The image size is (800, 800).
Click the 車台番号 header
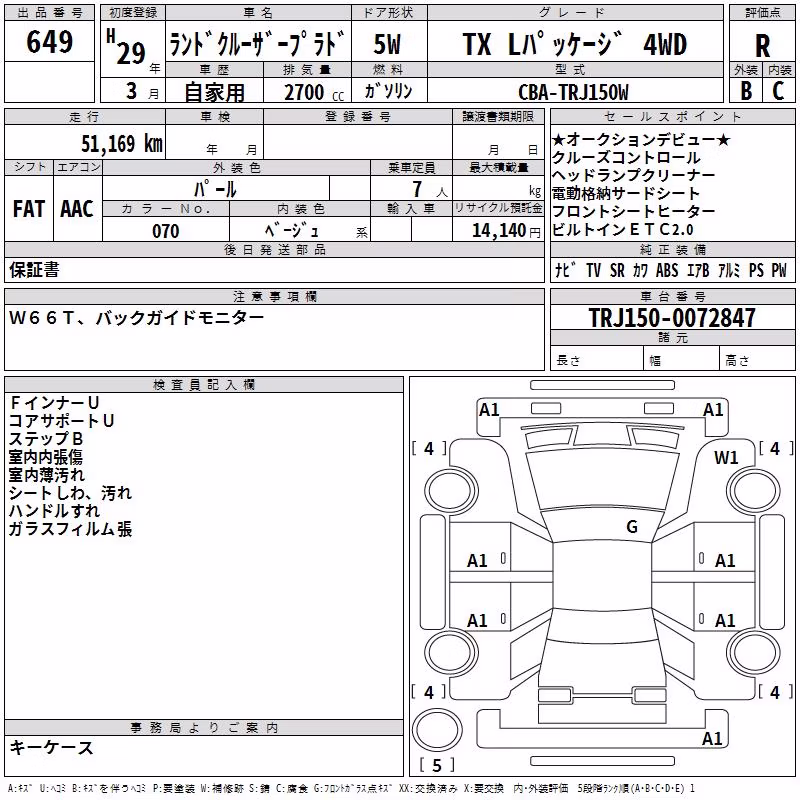click(673, 296)
